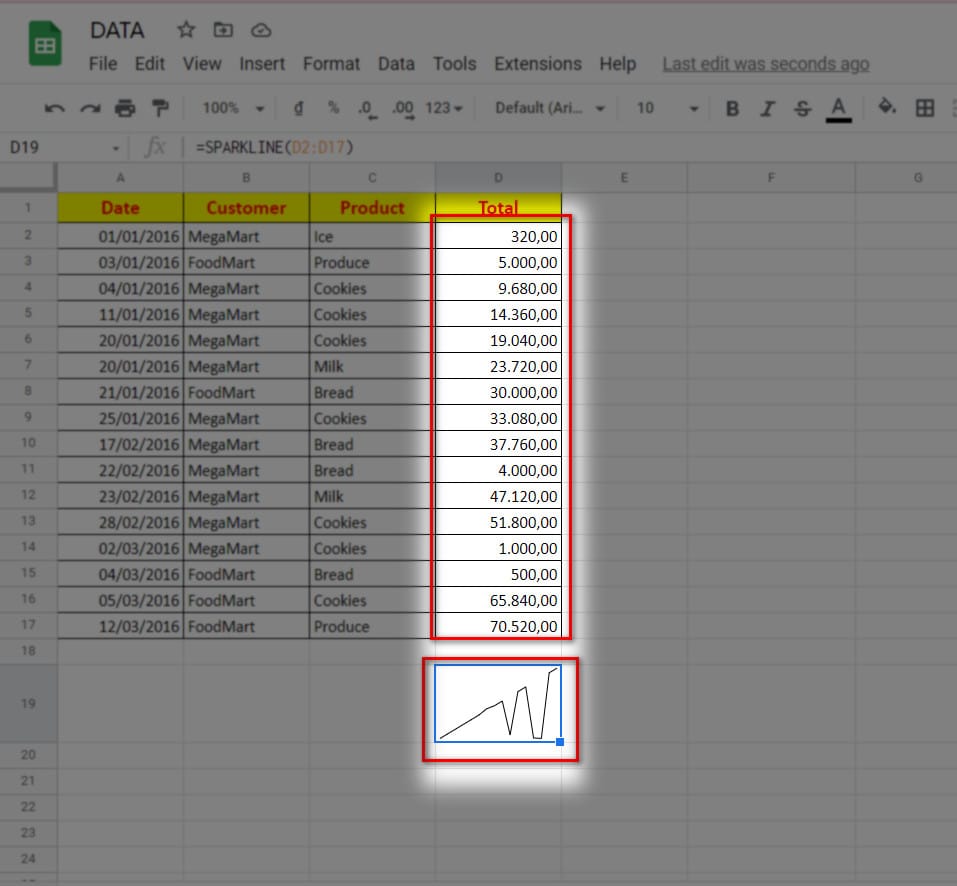Screen dimensions: 957x886
Task: Toggle bold formatting
Action: (733, 108)
